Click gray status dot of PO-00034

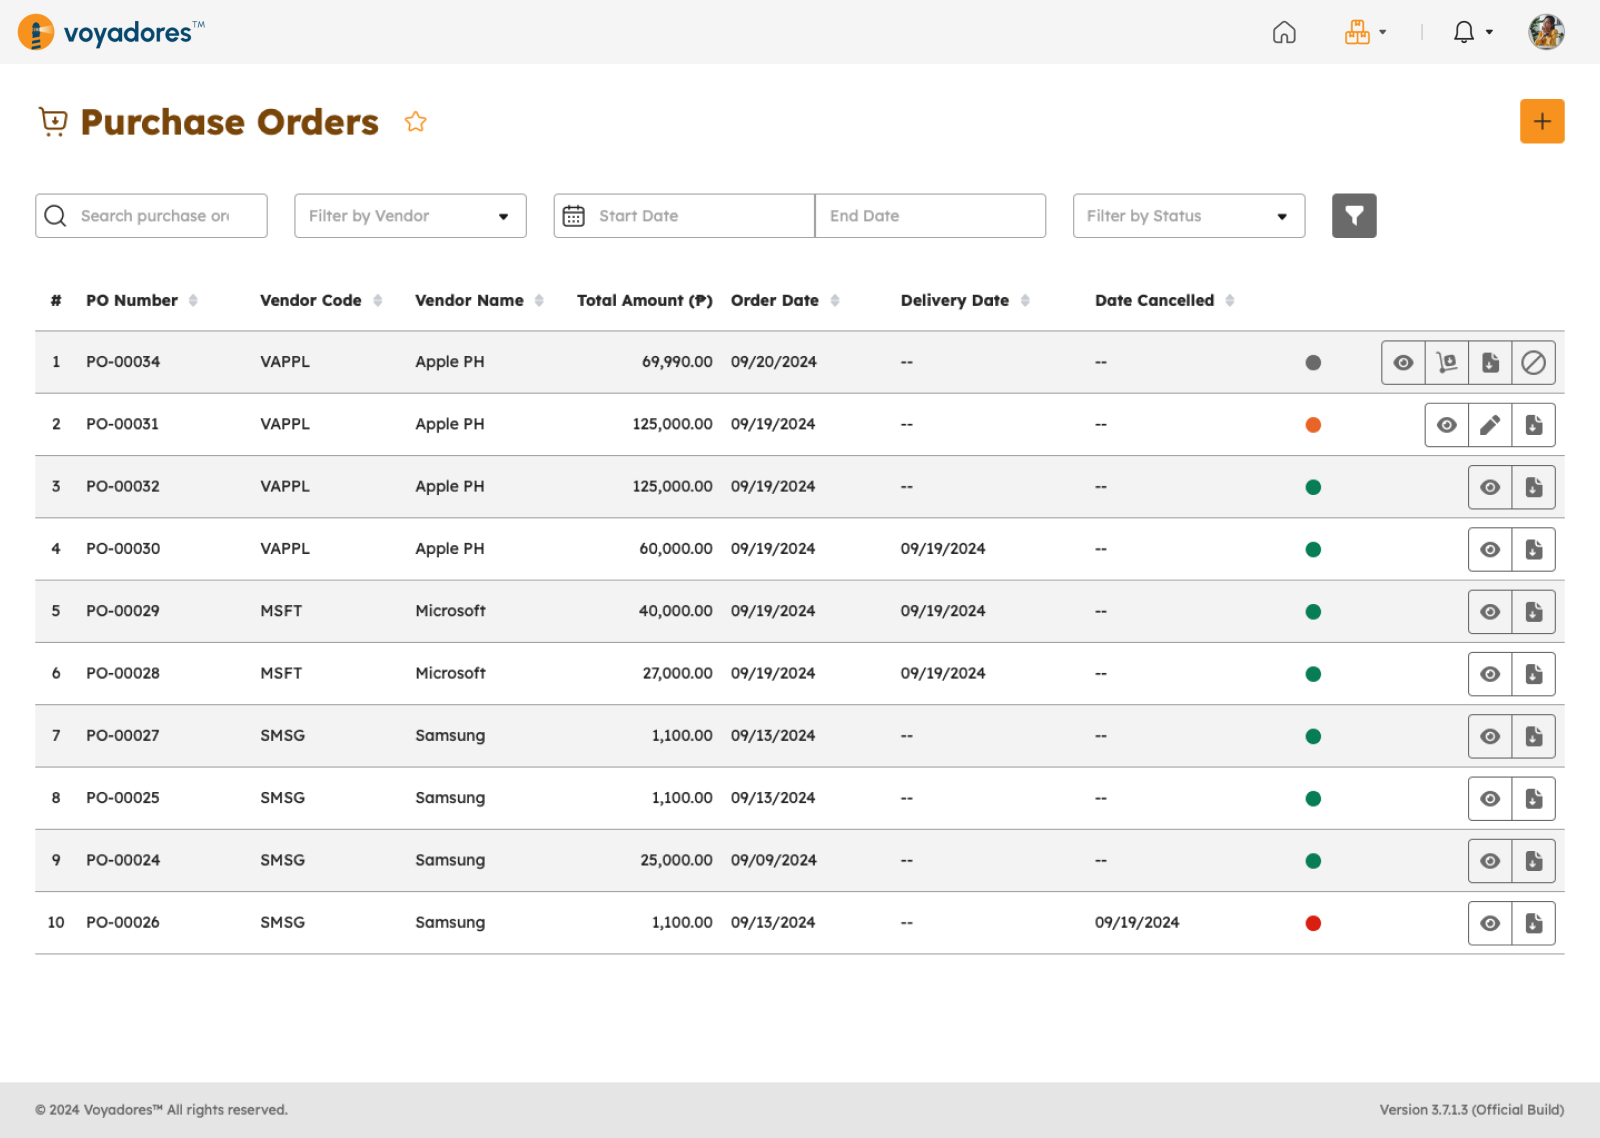(1313, 363)
